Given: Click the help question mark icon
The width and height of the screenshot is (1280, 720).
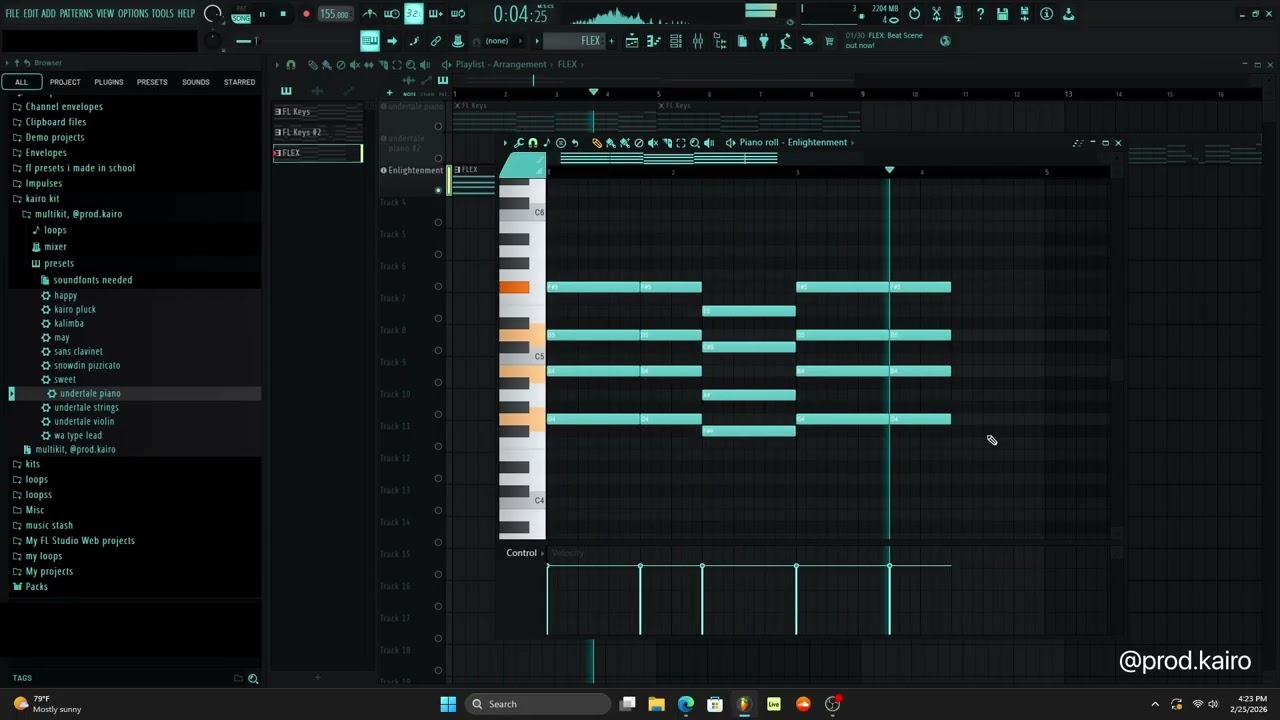Looking at the screenshot, I should point(980,14).
